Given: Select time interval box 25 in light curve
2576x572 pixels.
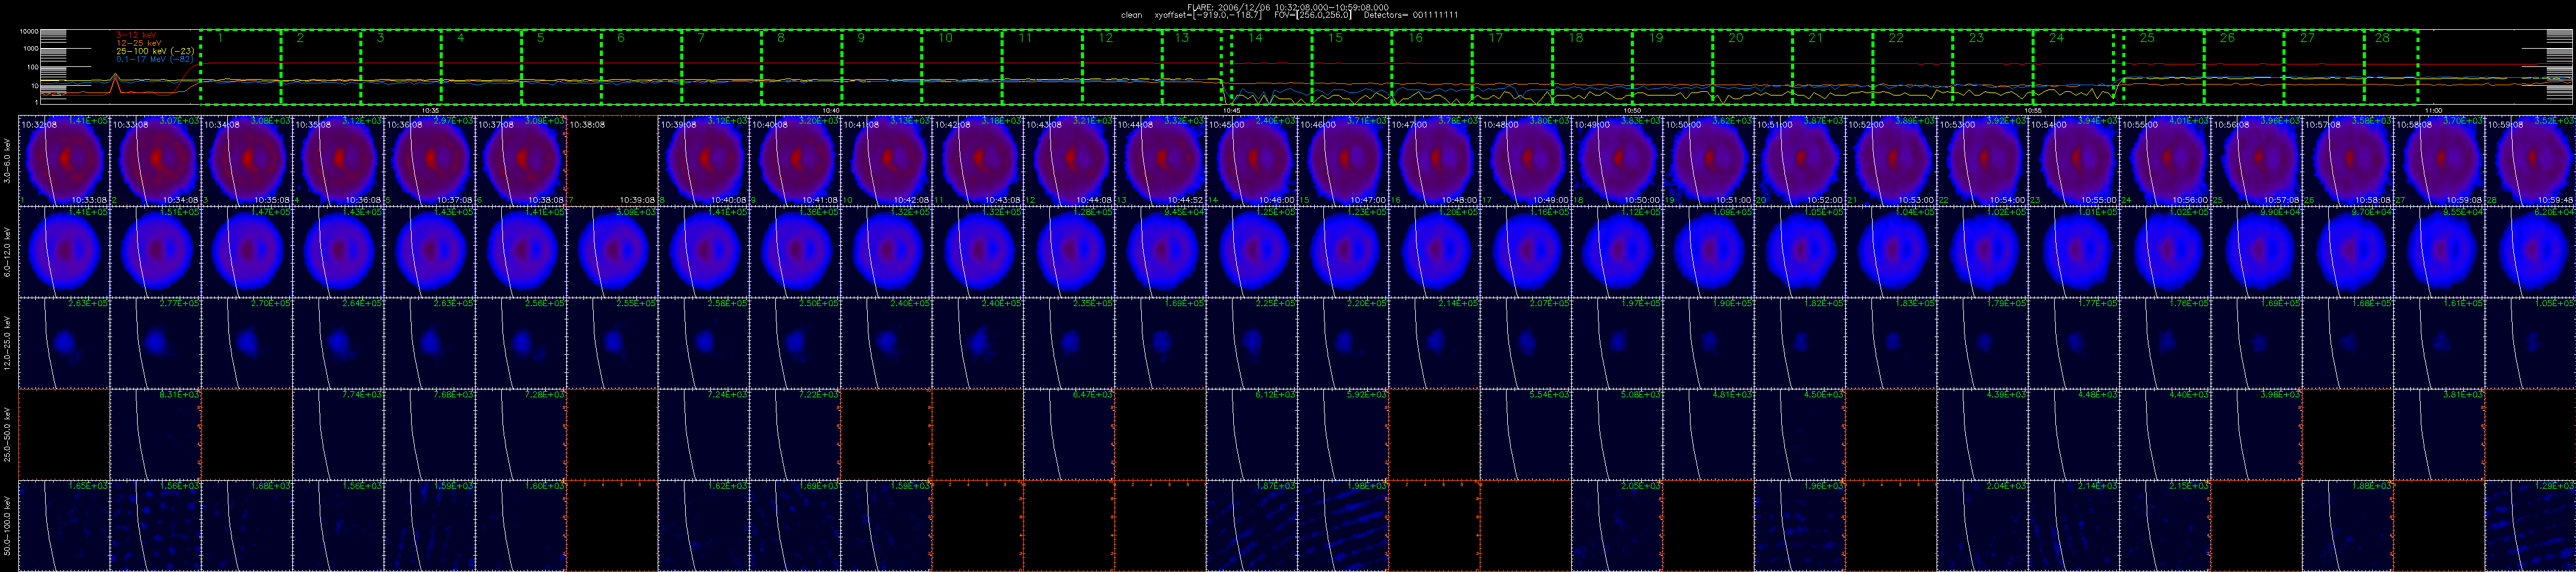Looking at the screenshot, I should click(2164, 66).
